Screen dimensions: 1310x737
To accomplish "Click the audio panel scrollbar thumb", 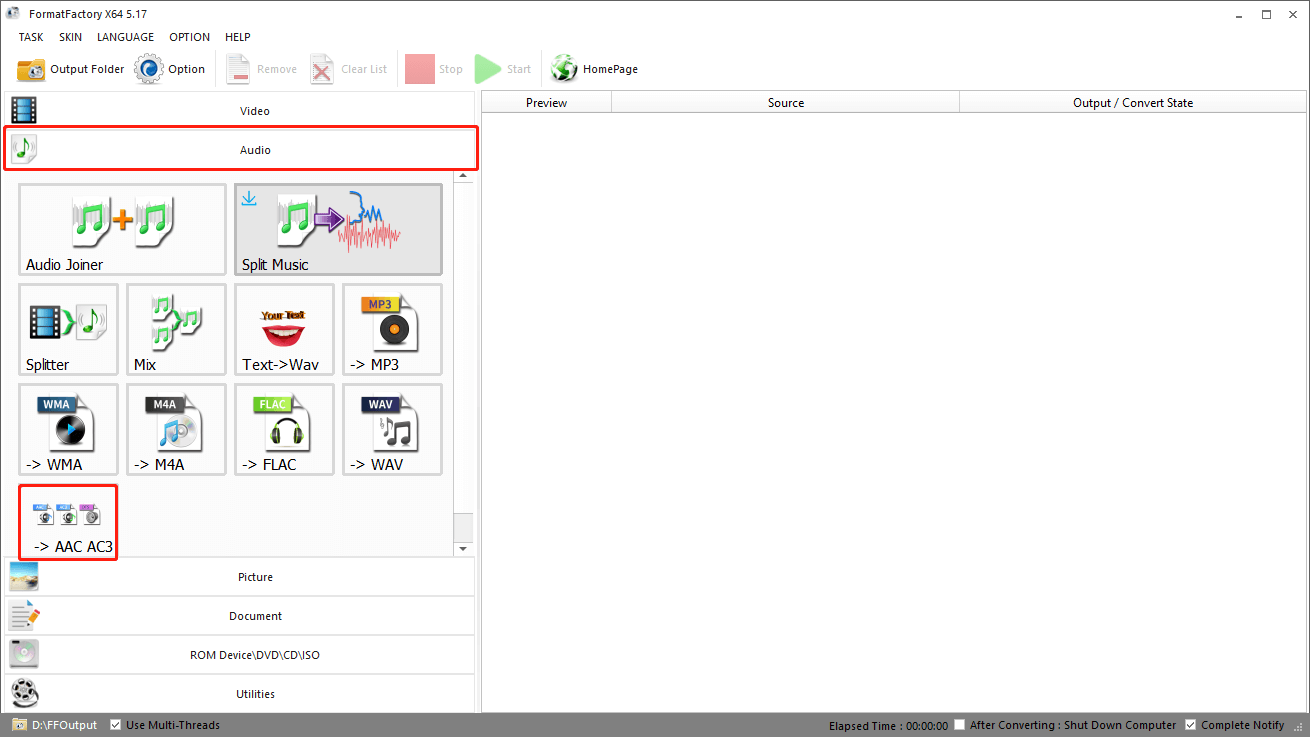I will [463, 527].
